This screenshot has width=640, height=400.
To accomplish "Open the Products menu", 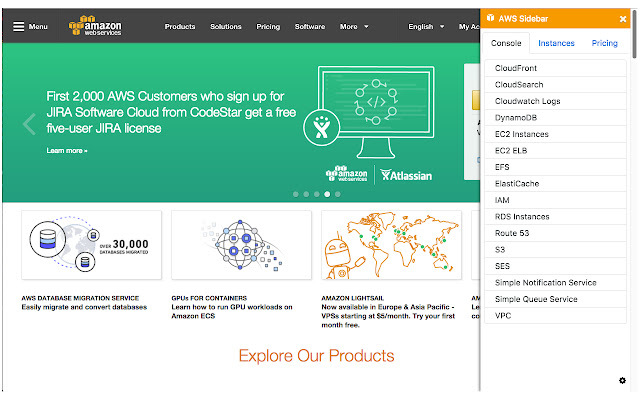I will [x=180, y=27].
